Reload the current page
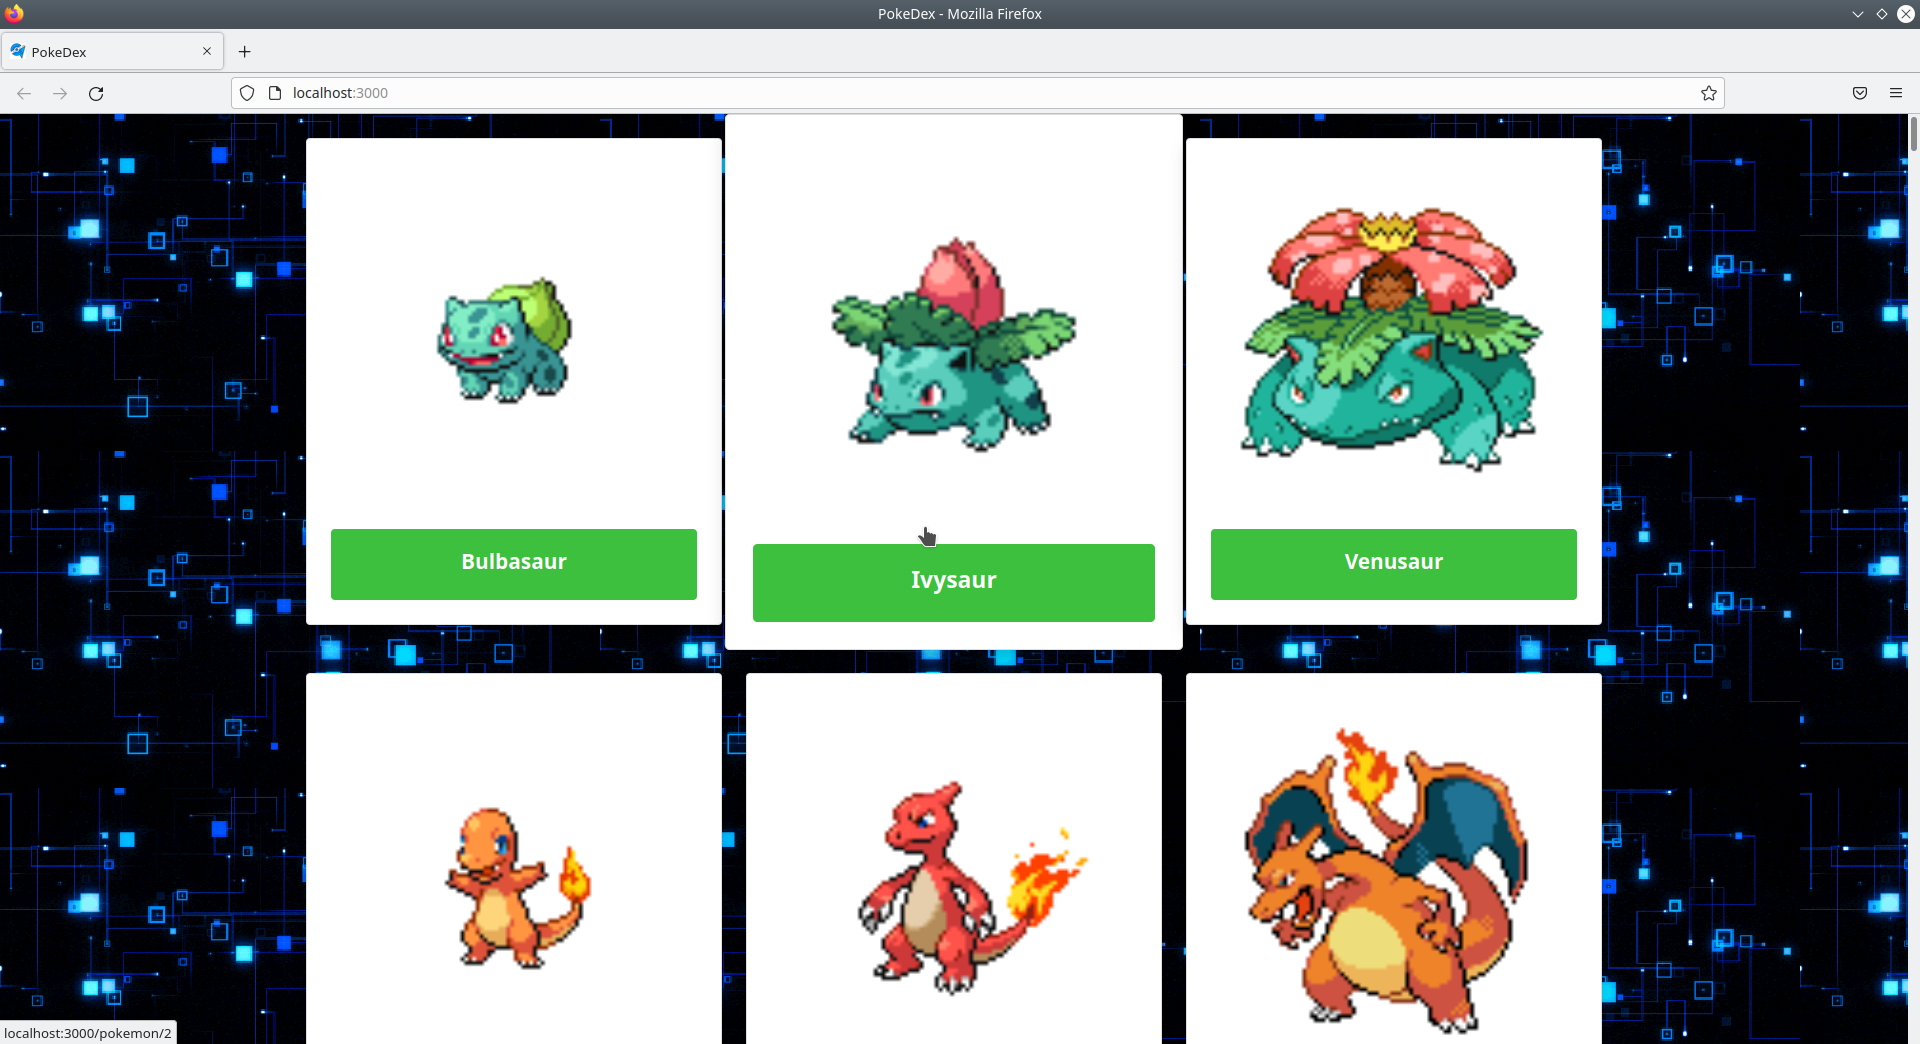The width and height of the screenshot is (1920, 1044). click(96, 93)
